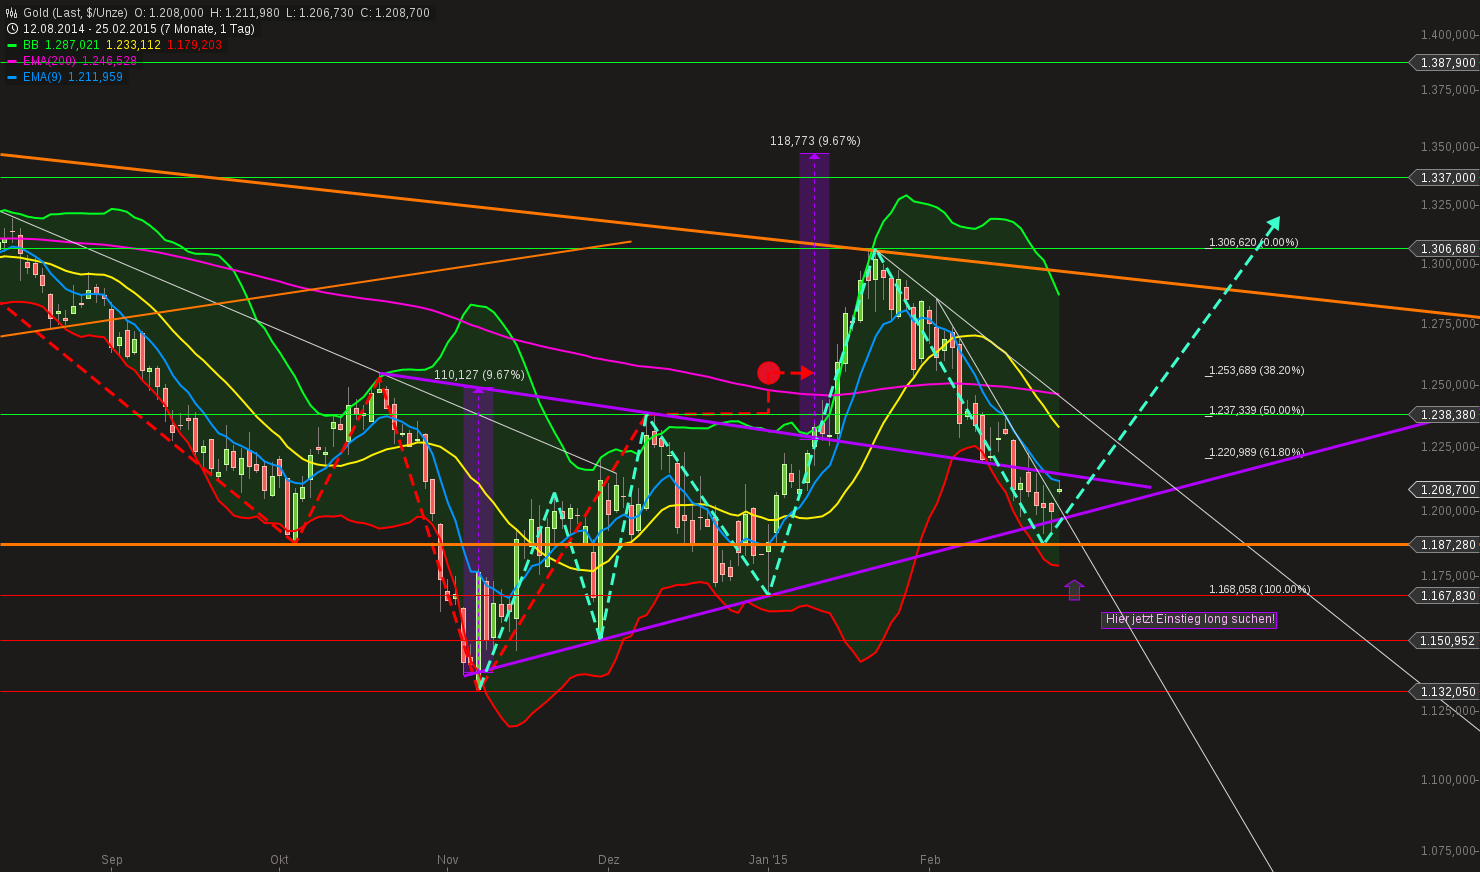Select the 110,127 (9.67%) measurement marker
The image size is (1480, 872).
coord(480,375)
